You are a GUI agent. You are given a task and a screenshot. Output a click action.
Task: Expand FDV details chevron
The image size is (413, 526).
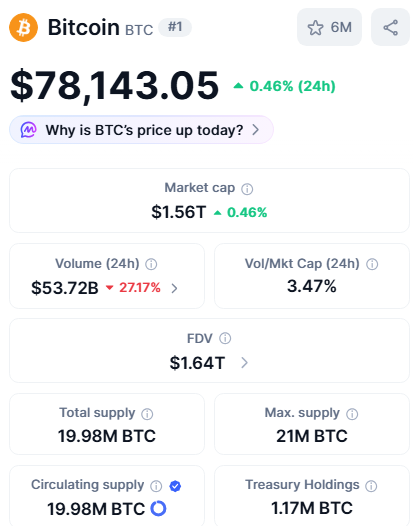tap(245, 363)
